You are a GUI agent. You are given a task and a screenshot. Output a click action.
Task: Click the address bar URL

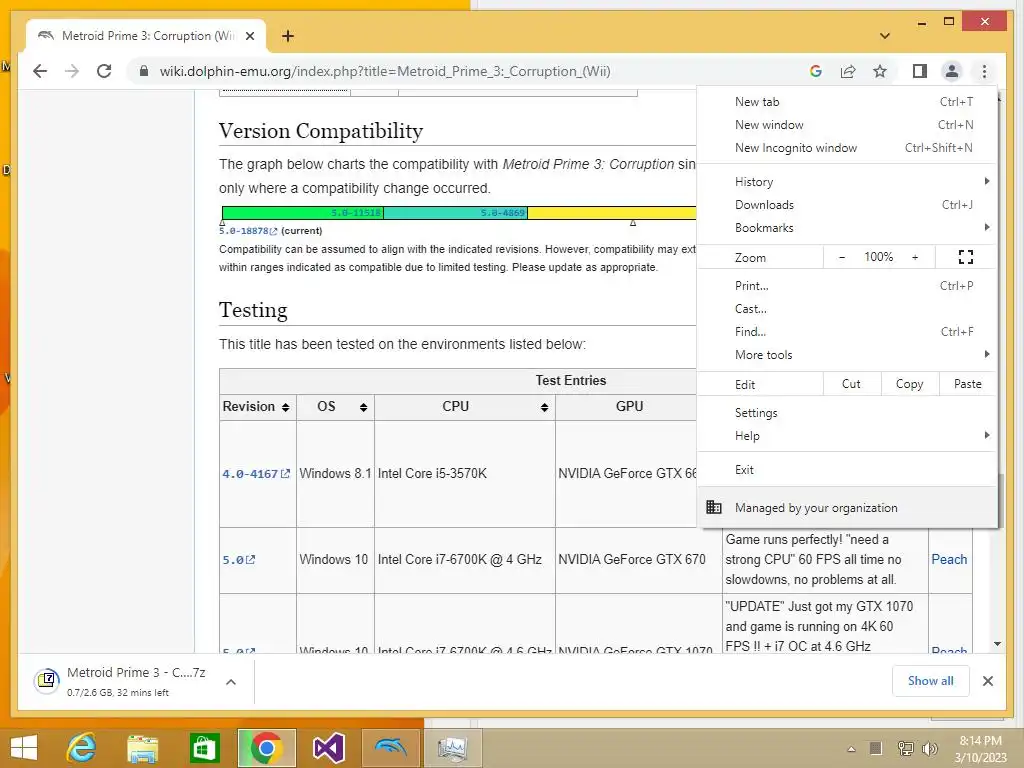coord(385,71)
